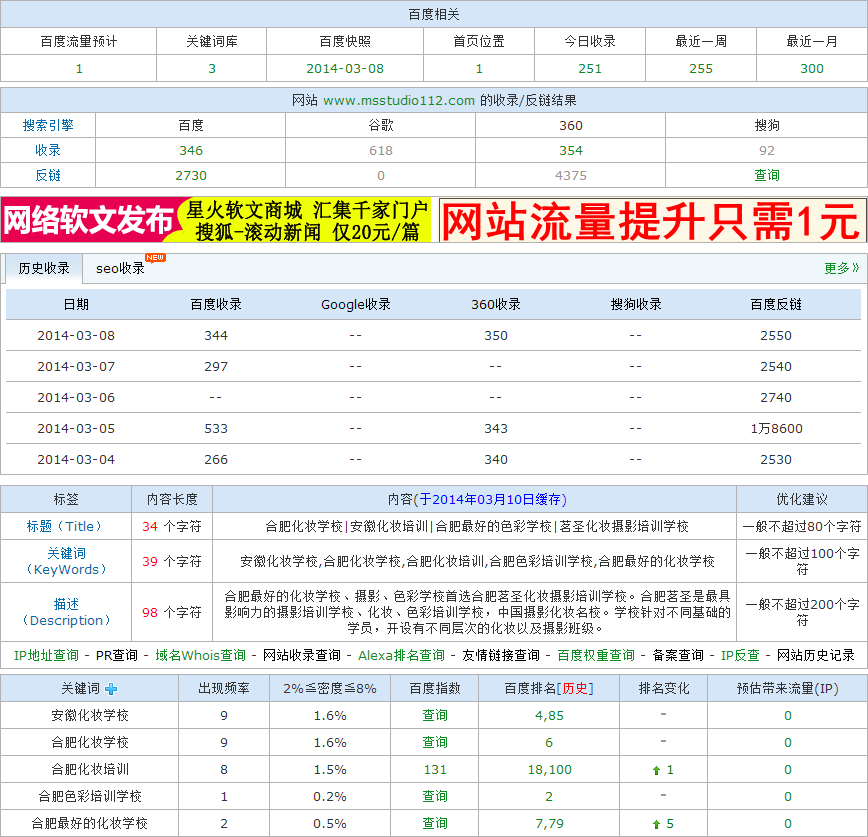Open Baidu indexed count 346

pos(191,151)
